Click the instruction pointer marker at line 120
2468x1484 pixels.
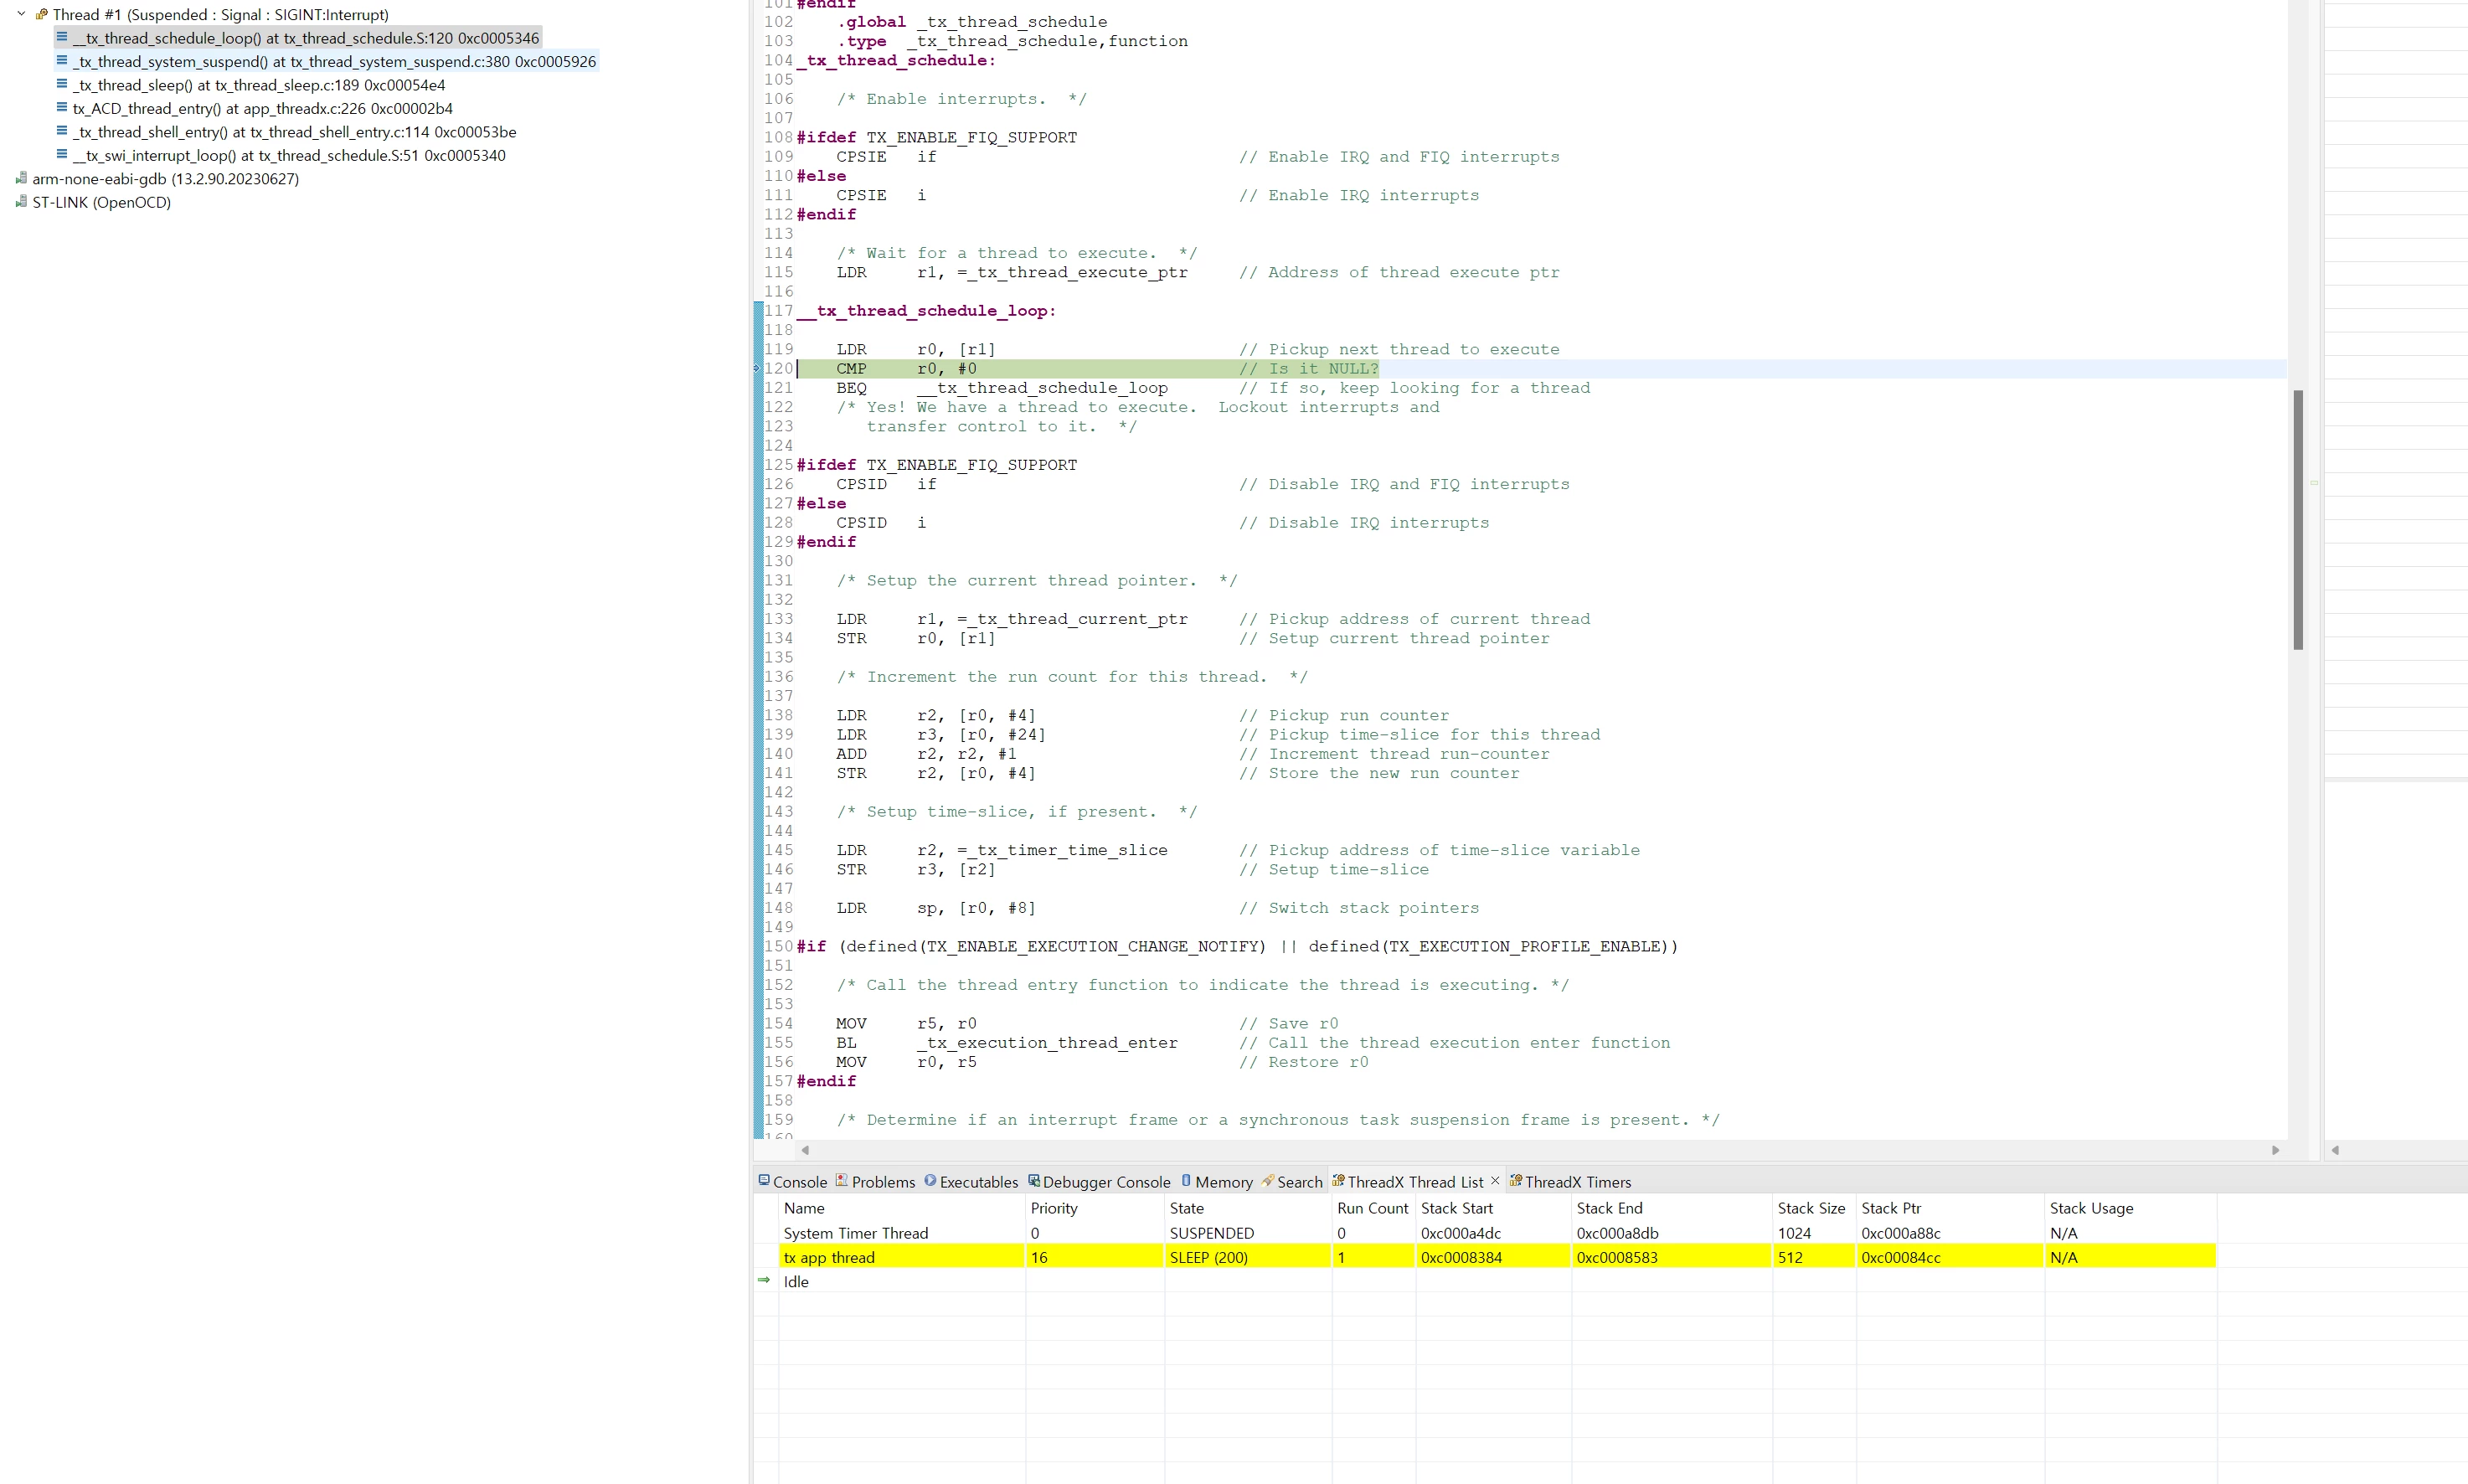757,368
